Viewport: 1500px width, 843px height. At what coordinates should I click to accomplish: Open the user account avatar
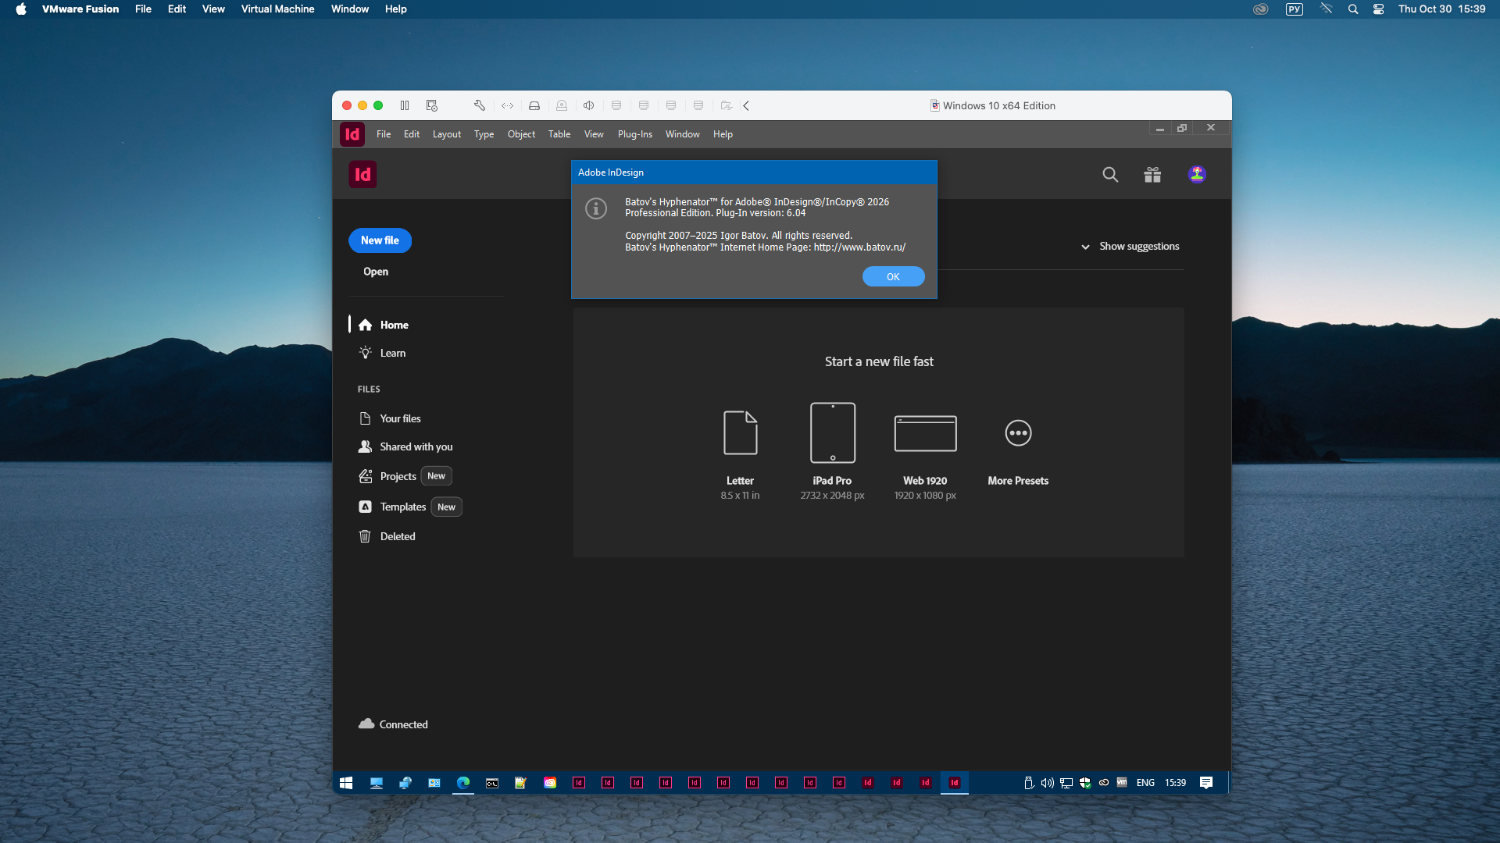pos(1196,175)
